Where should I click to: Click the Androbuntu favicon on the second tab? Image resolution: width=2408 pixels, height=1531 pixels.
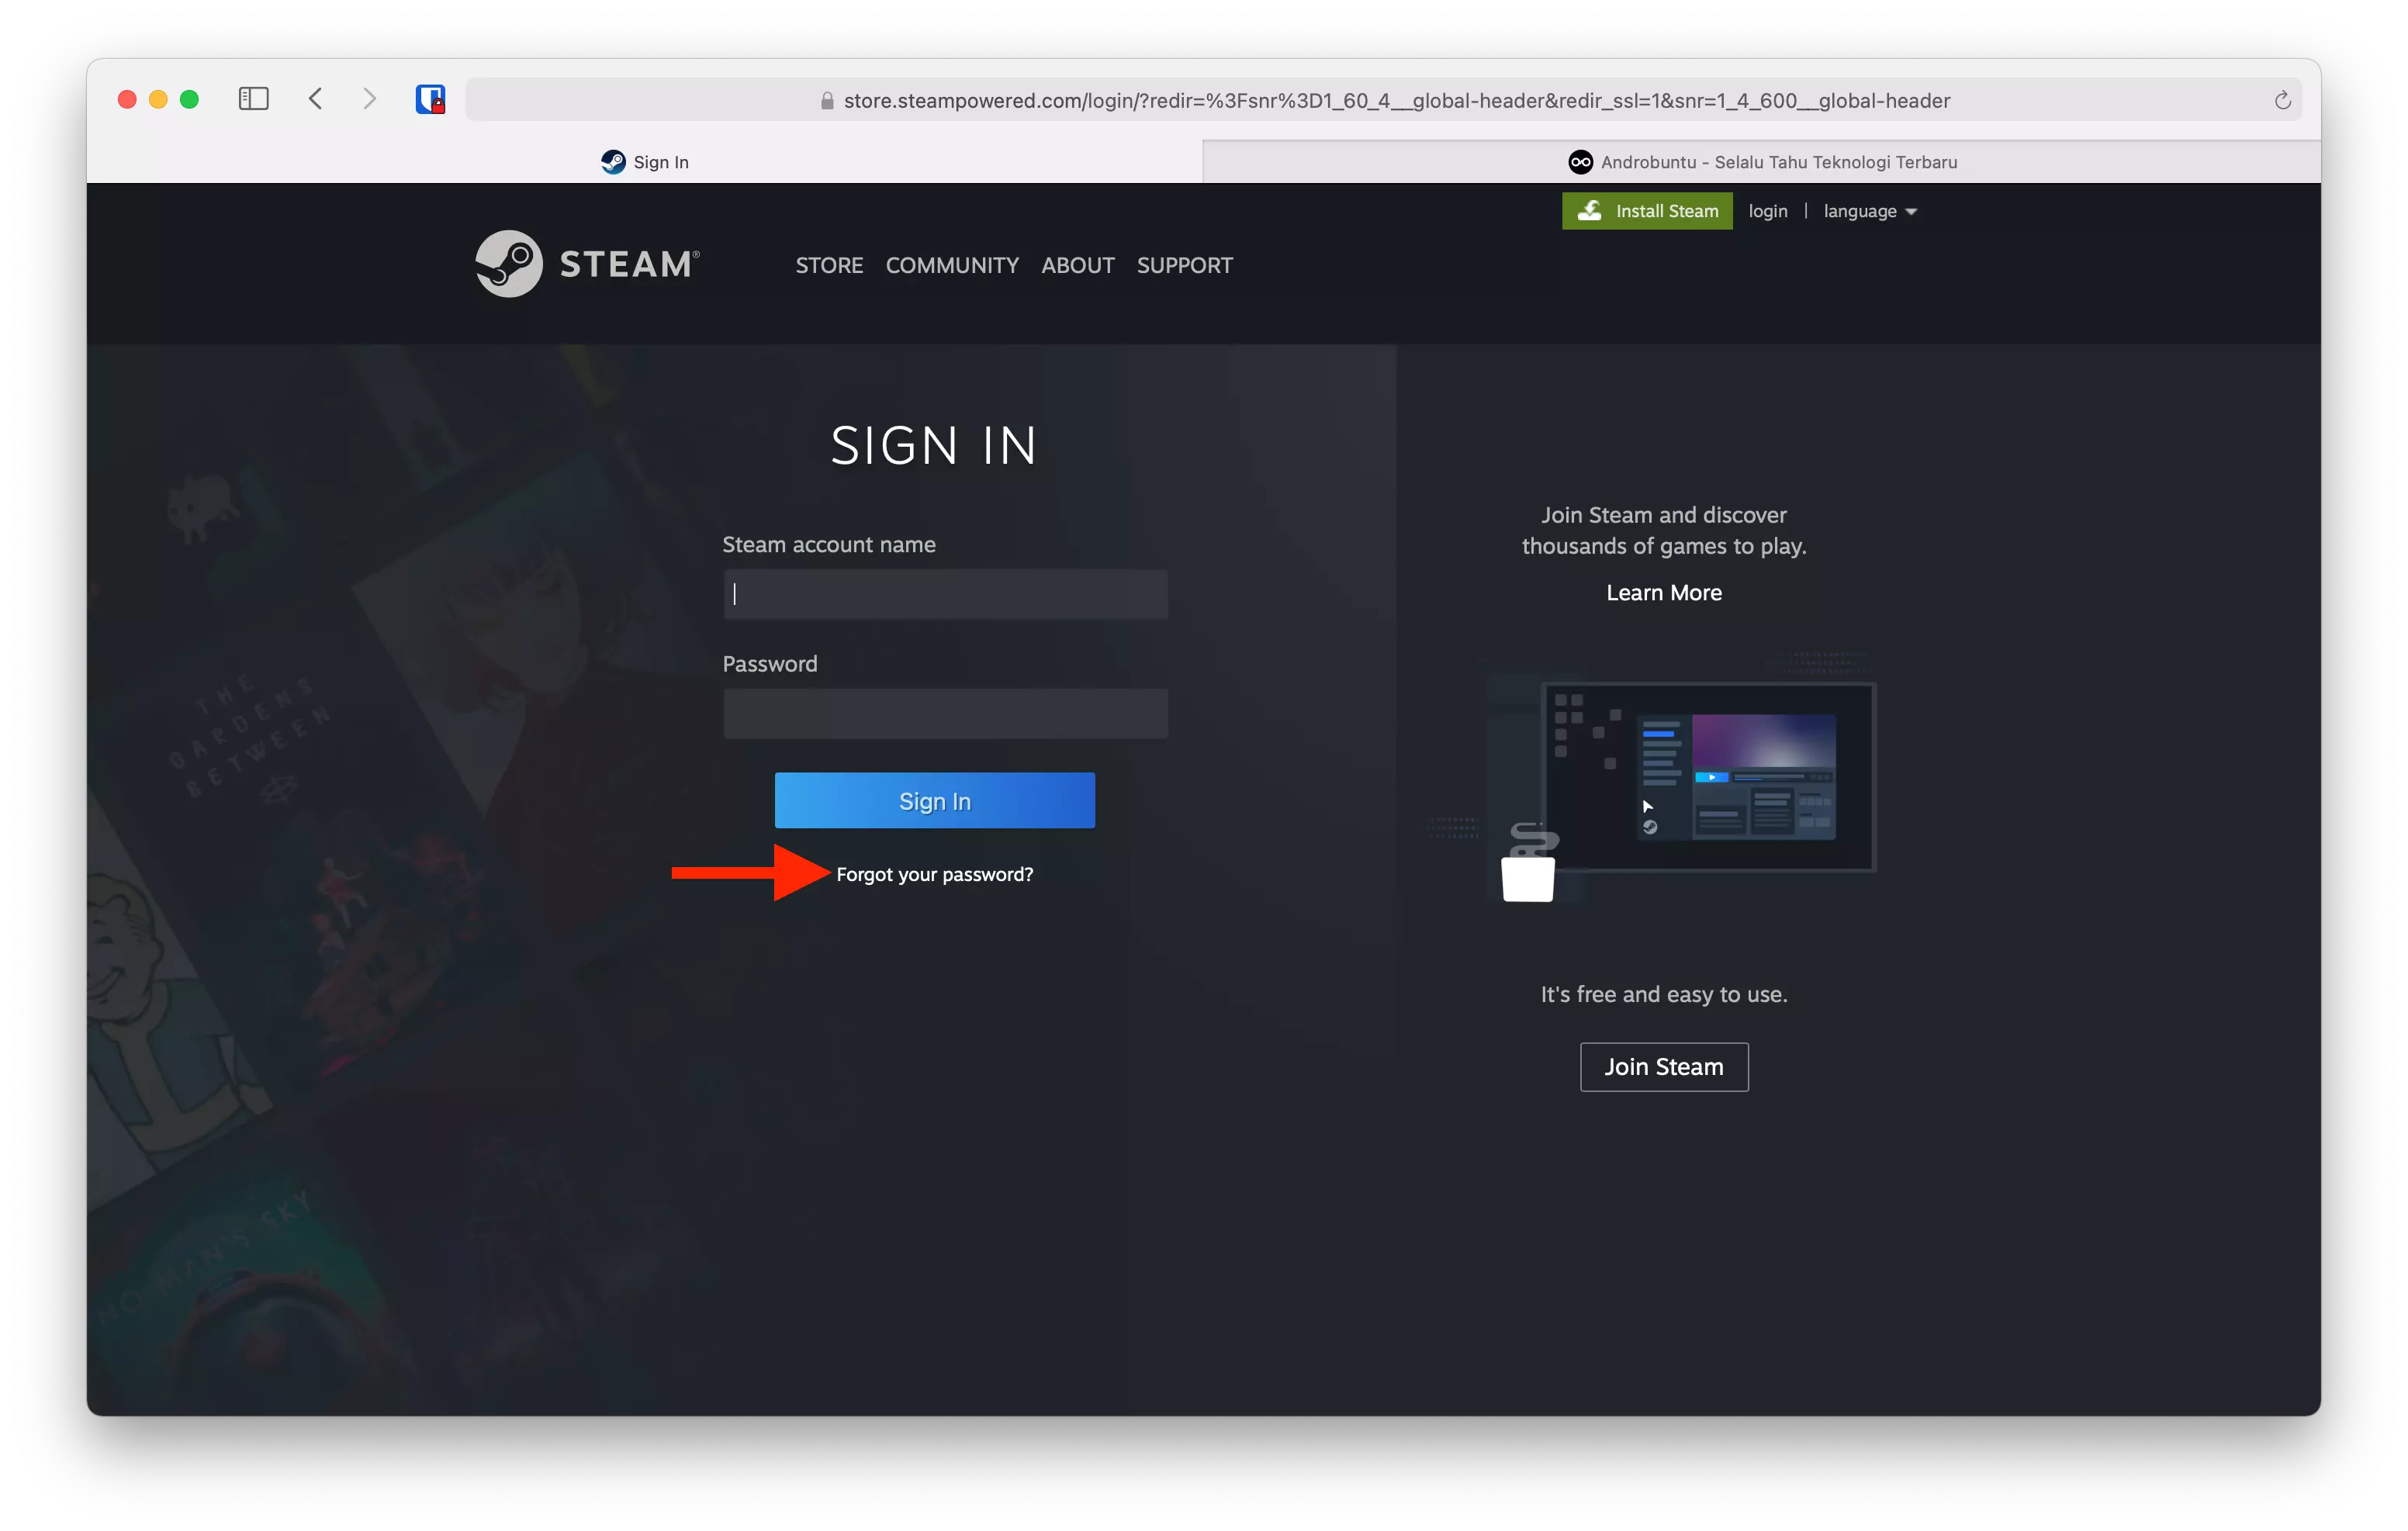point(1581,161)
